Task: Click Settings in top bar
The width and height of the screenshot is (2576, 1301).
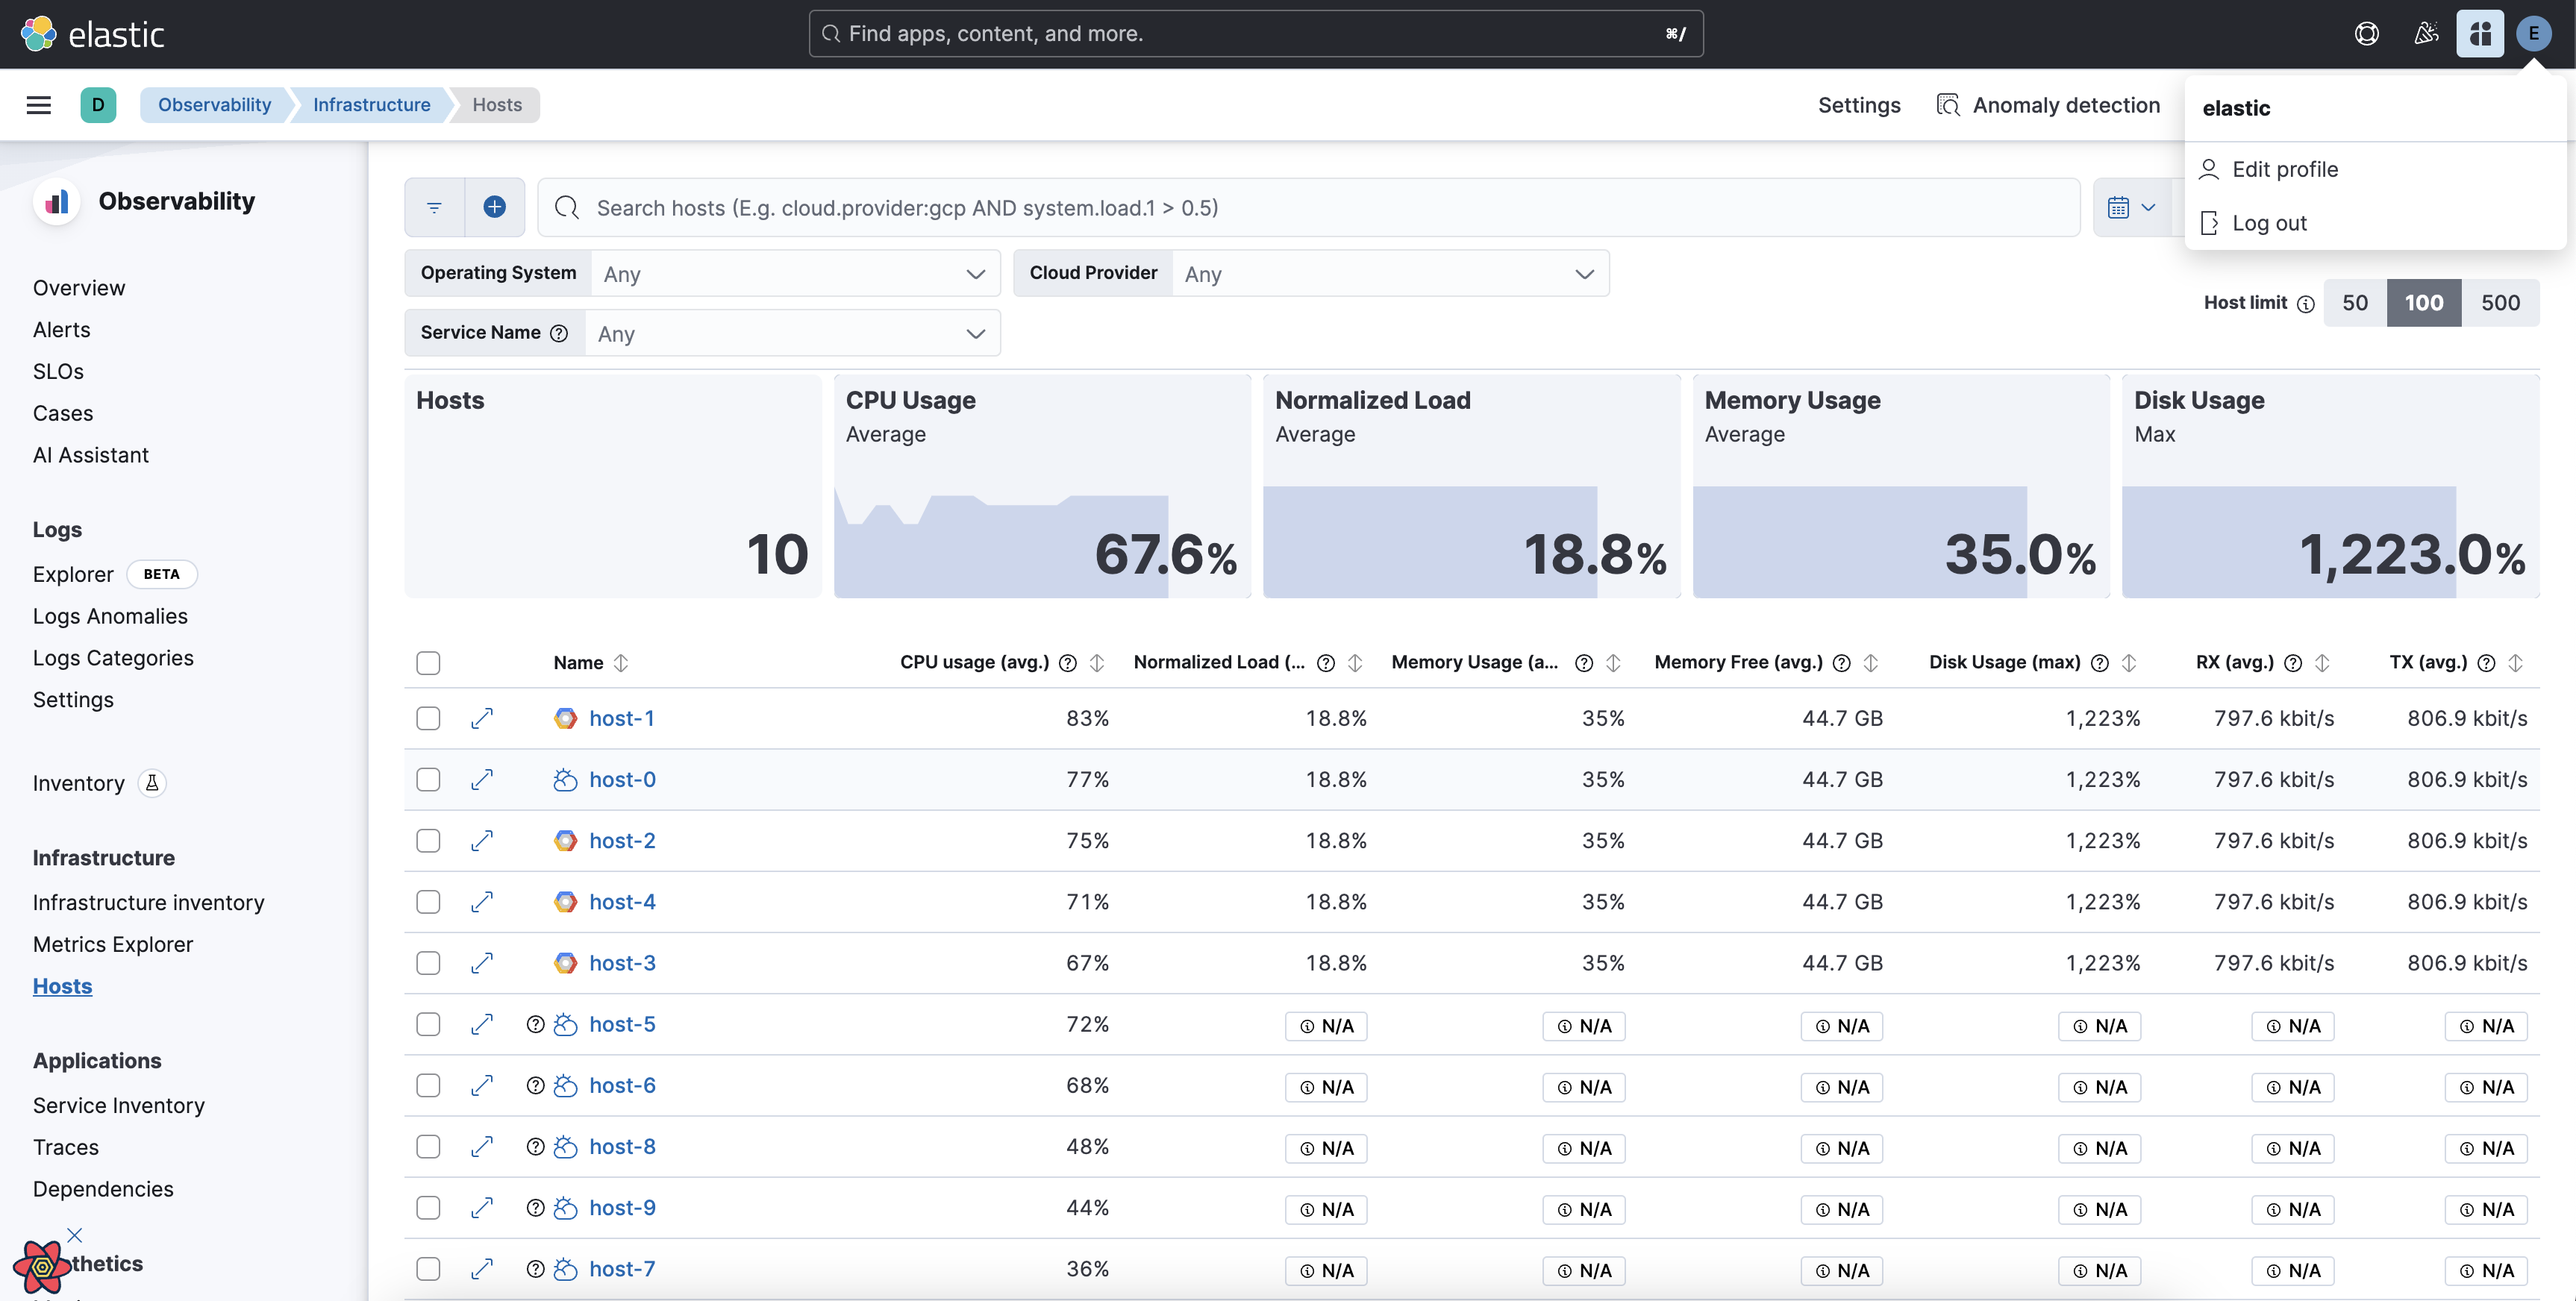Action: 1859,105
